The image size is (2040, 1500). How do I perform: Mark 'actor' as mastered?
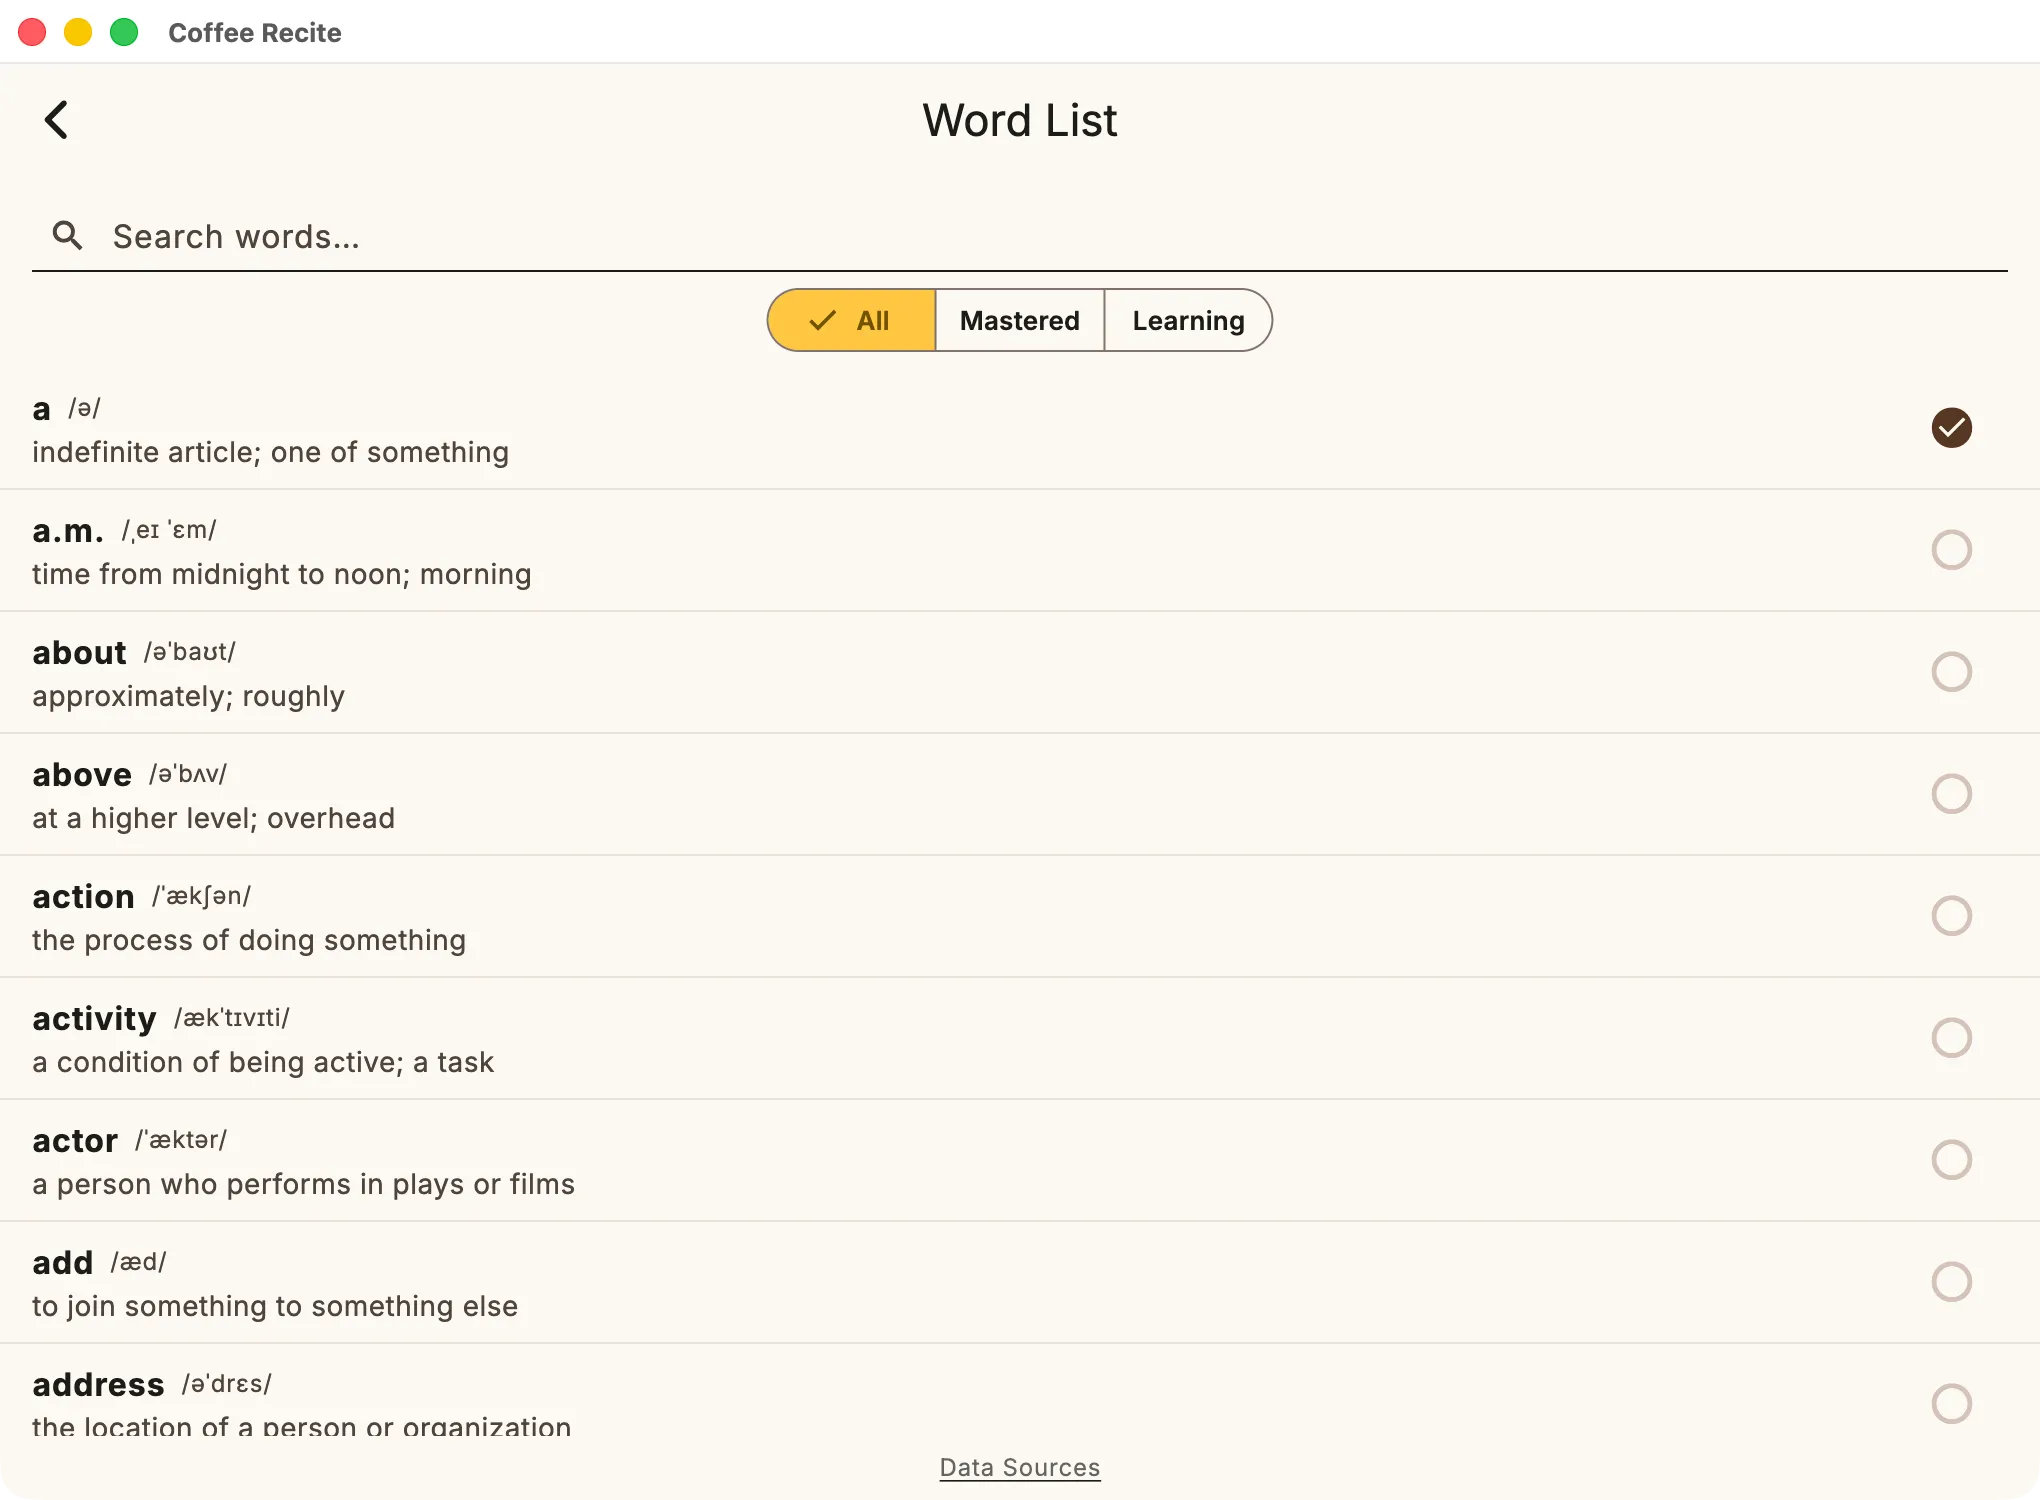click(x=1951, y=1160)
